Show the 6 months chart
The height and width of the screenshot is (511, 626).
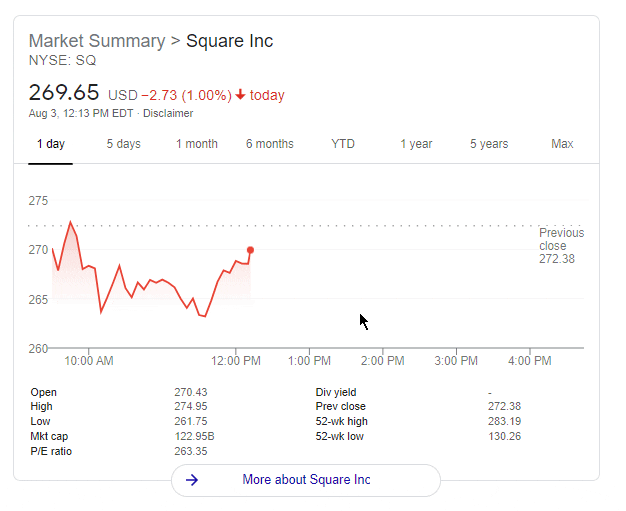(x=269, y=144)
